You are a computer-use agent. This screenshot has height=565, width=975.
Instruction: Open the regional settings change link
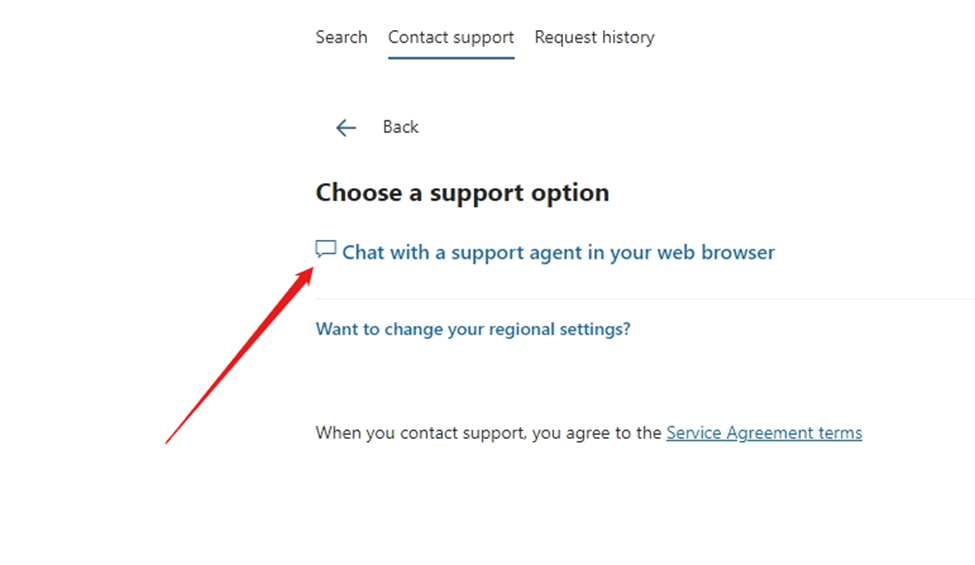(473, 329)
